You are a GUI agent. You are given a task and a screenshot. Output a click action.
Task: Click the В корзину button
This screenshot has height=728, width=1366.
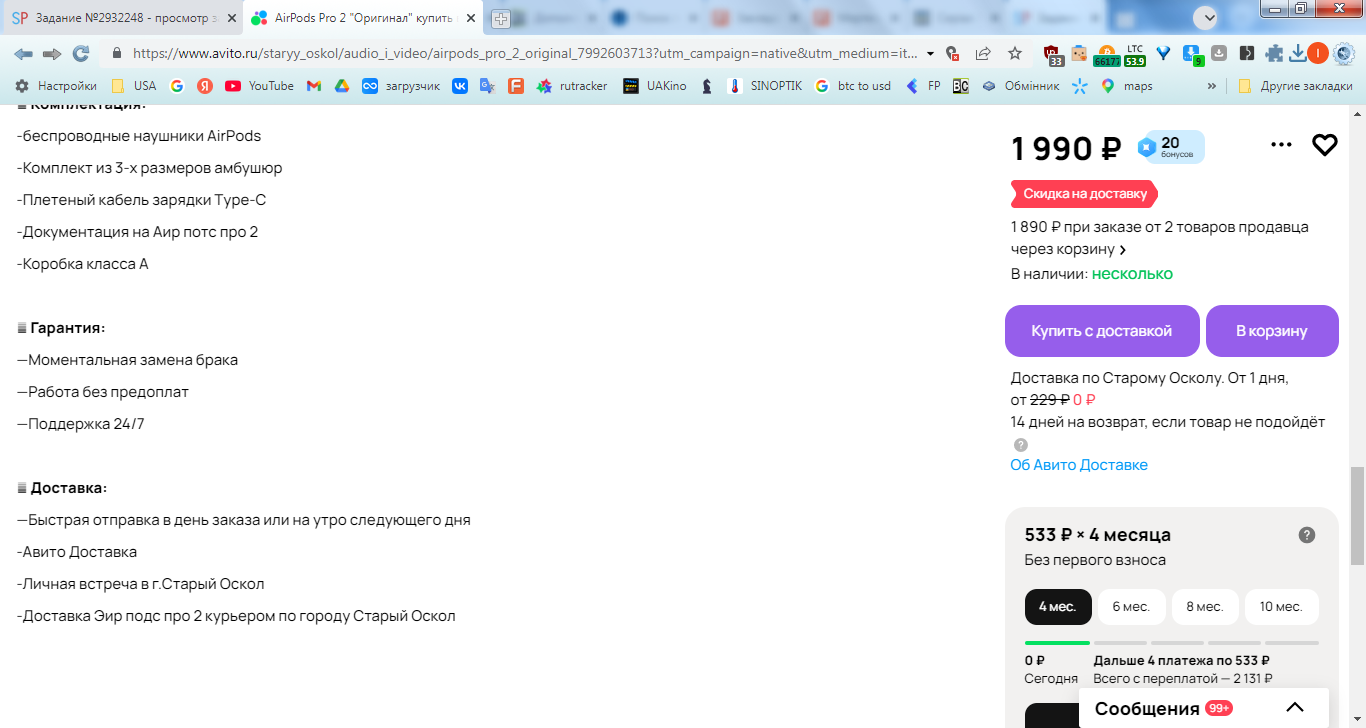click(x=1272, y=331)
